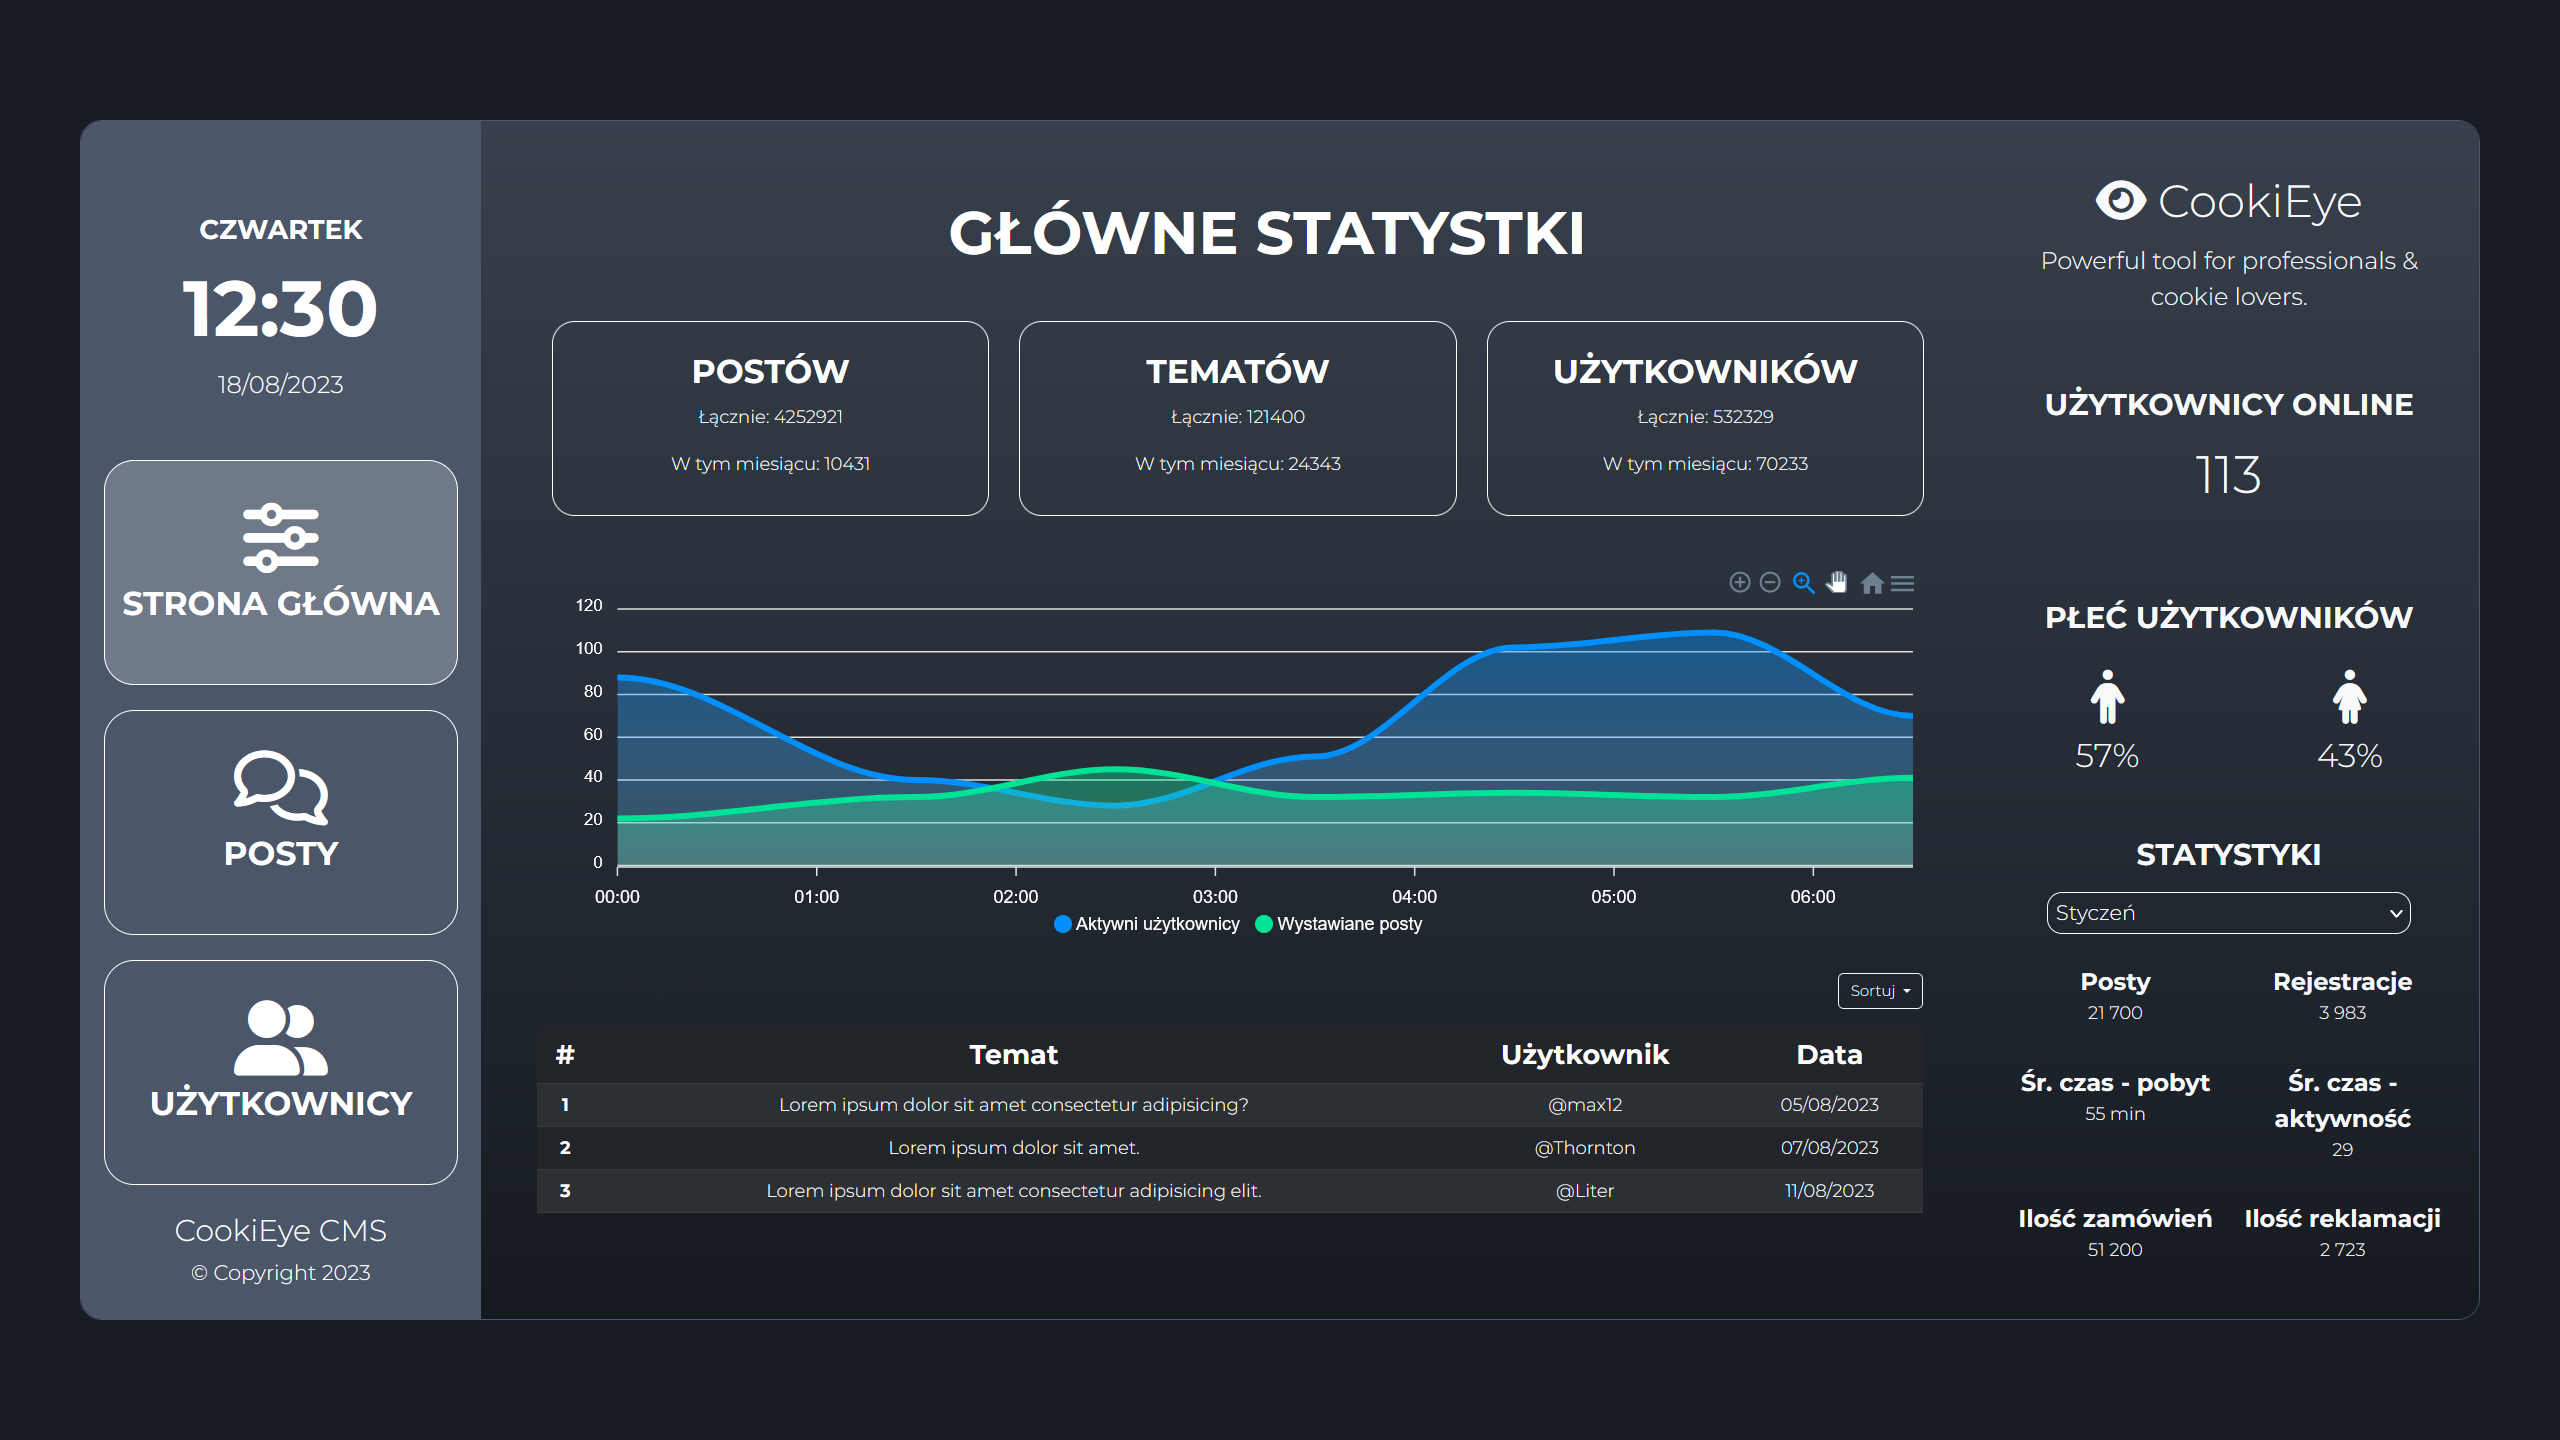The width and height of the screenshot is (2560, 1440).
Task: Click the male gender icon
Action: [x=2107, y=697]
